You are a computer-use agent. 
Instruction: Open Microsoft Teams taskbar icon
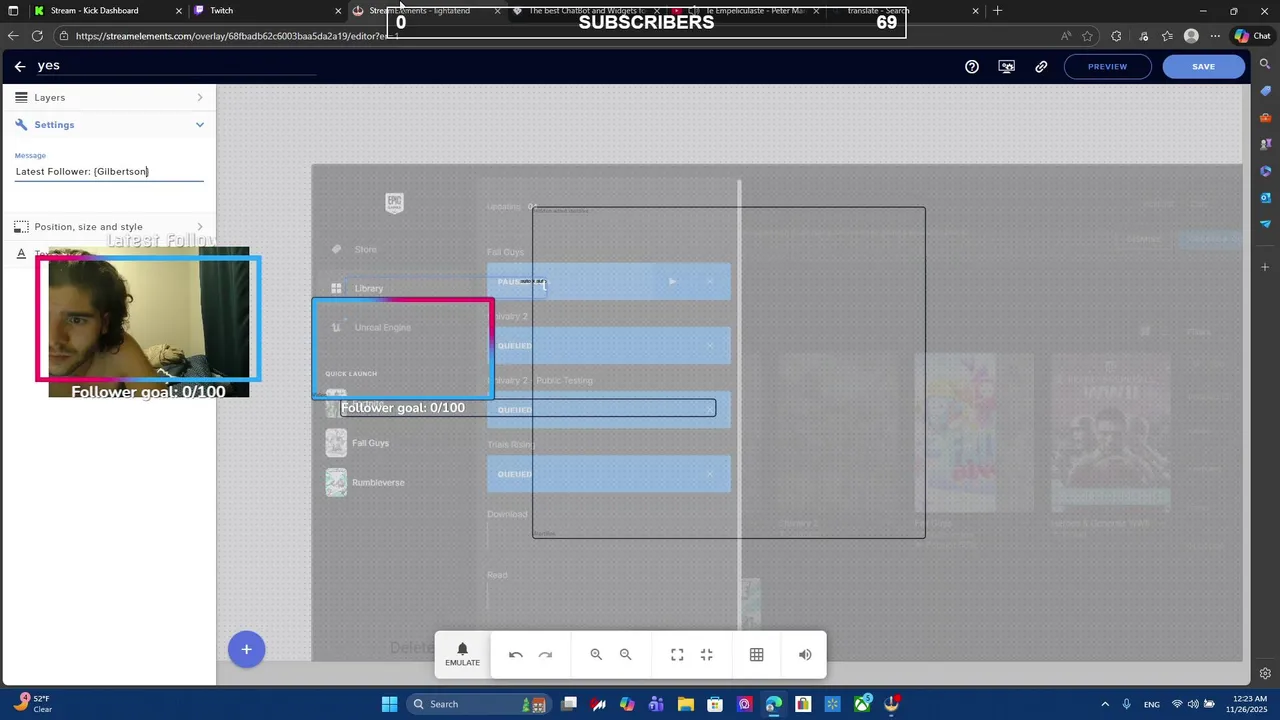pos(657,704)
